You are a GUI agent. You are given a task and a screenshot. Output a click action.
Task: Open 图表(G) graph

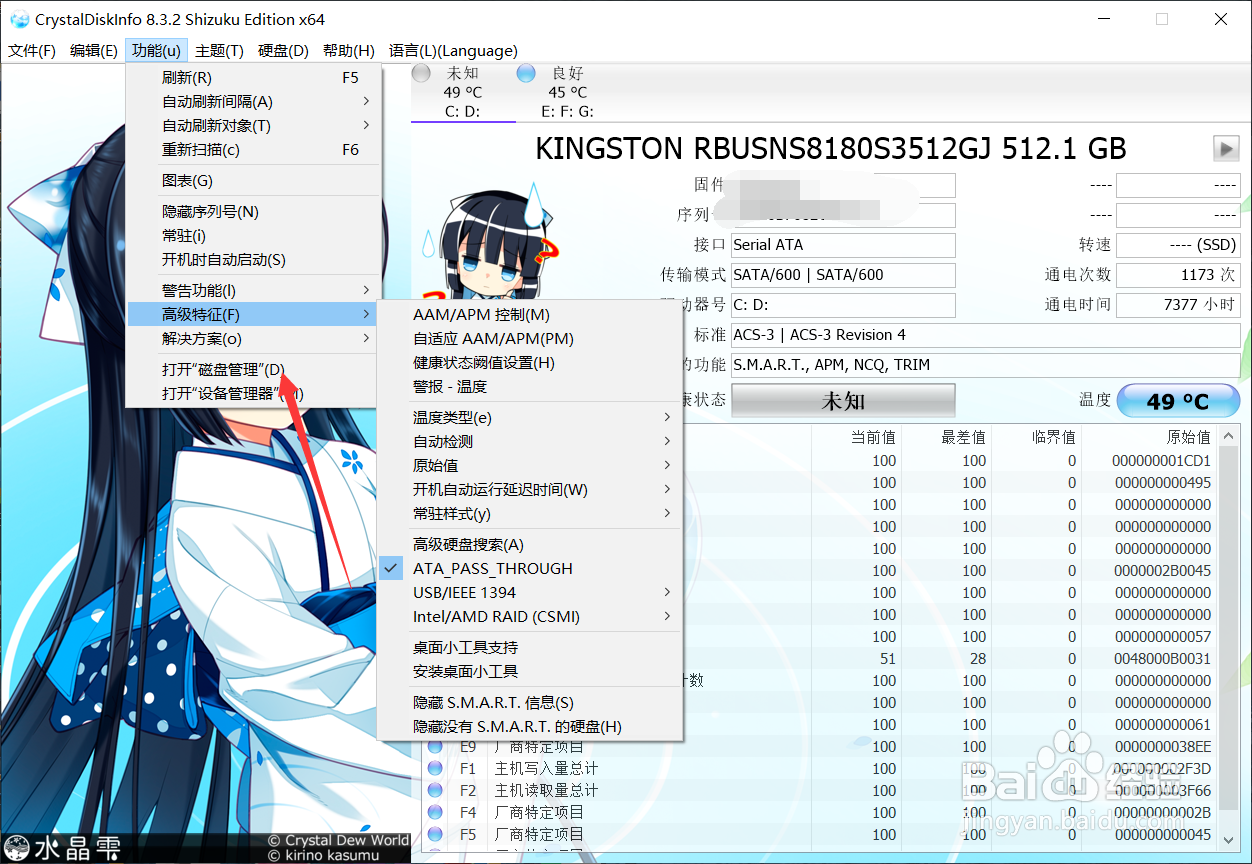254,181
